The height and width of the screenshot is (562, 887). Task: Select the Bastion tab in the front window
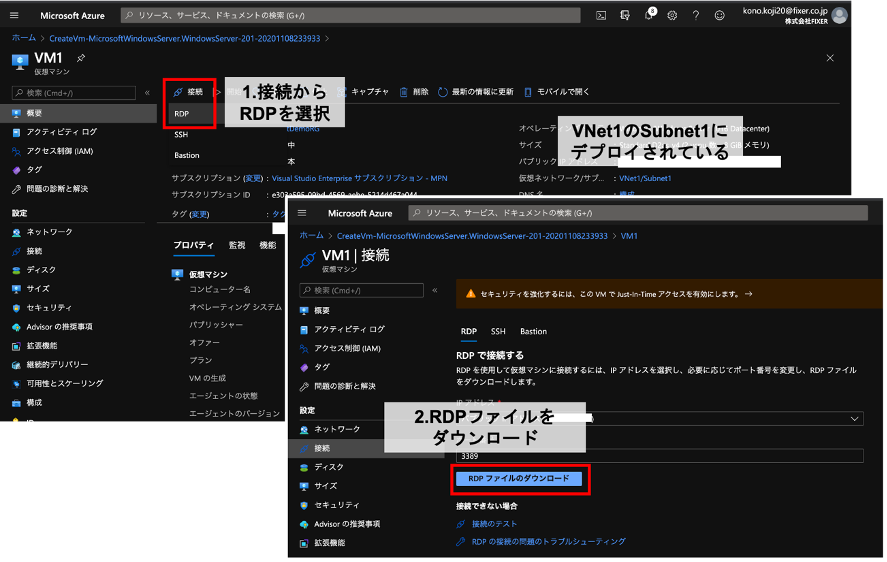533,332
